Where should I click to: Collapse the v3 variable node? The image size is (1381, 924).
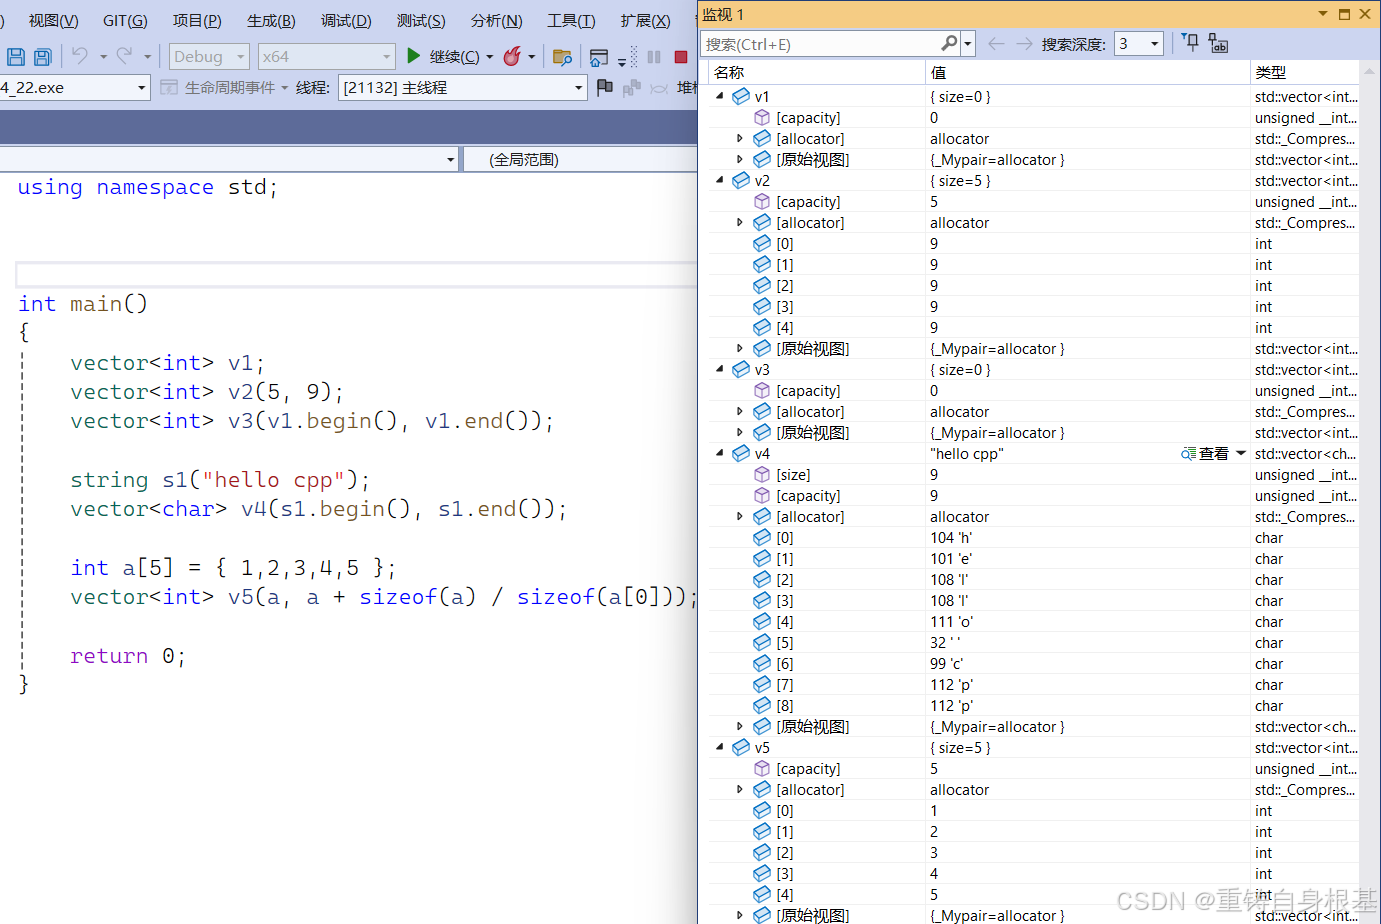720,369
